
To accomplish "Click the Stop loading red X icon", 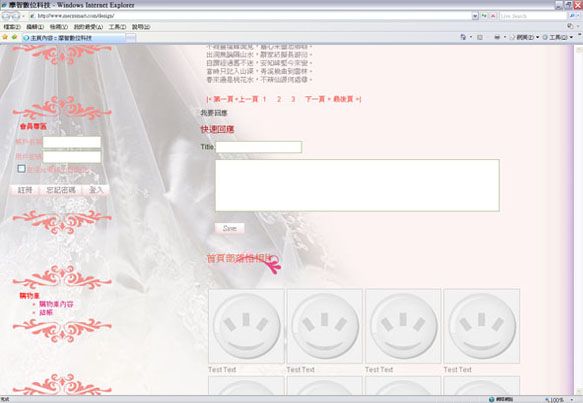I will (x=493, y=16).
